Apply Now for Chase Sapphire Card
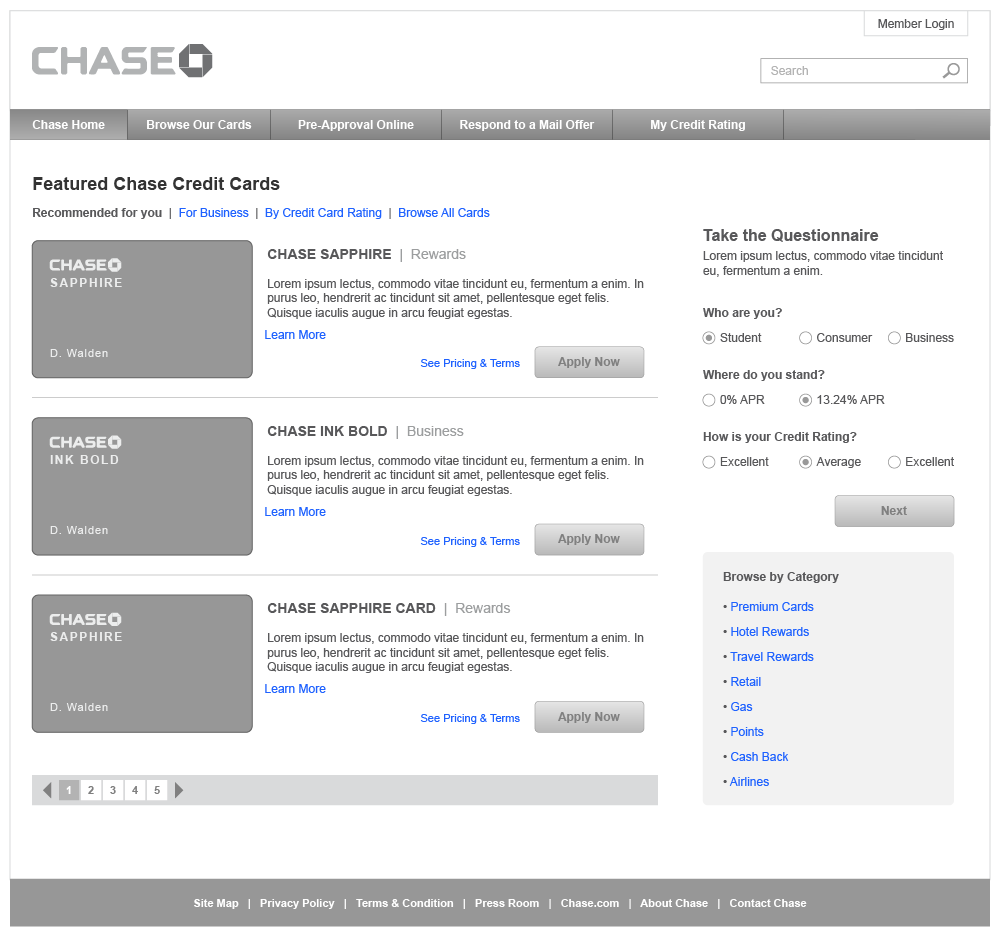The image size is (1000, 936). pos(589,717)
